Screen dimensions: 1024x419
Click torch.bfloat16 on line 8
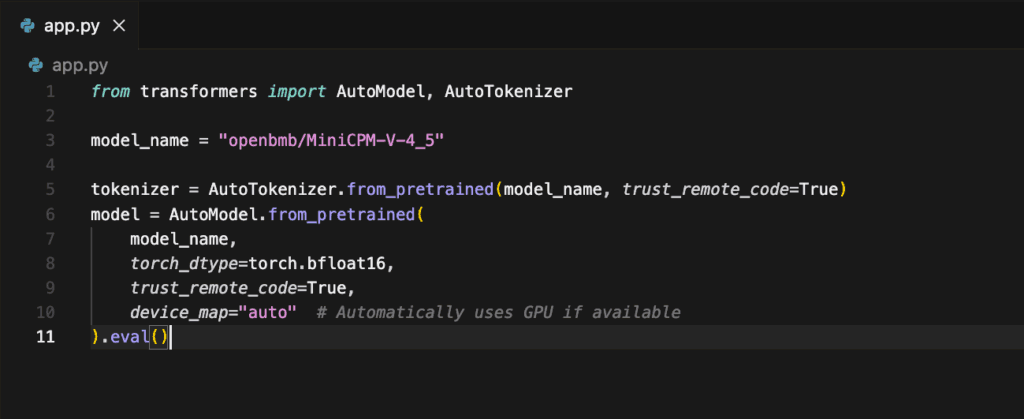click(x=320, y=264)
